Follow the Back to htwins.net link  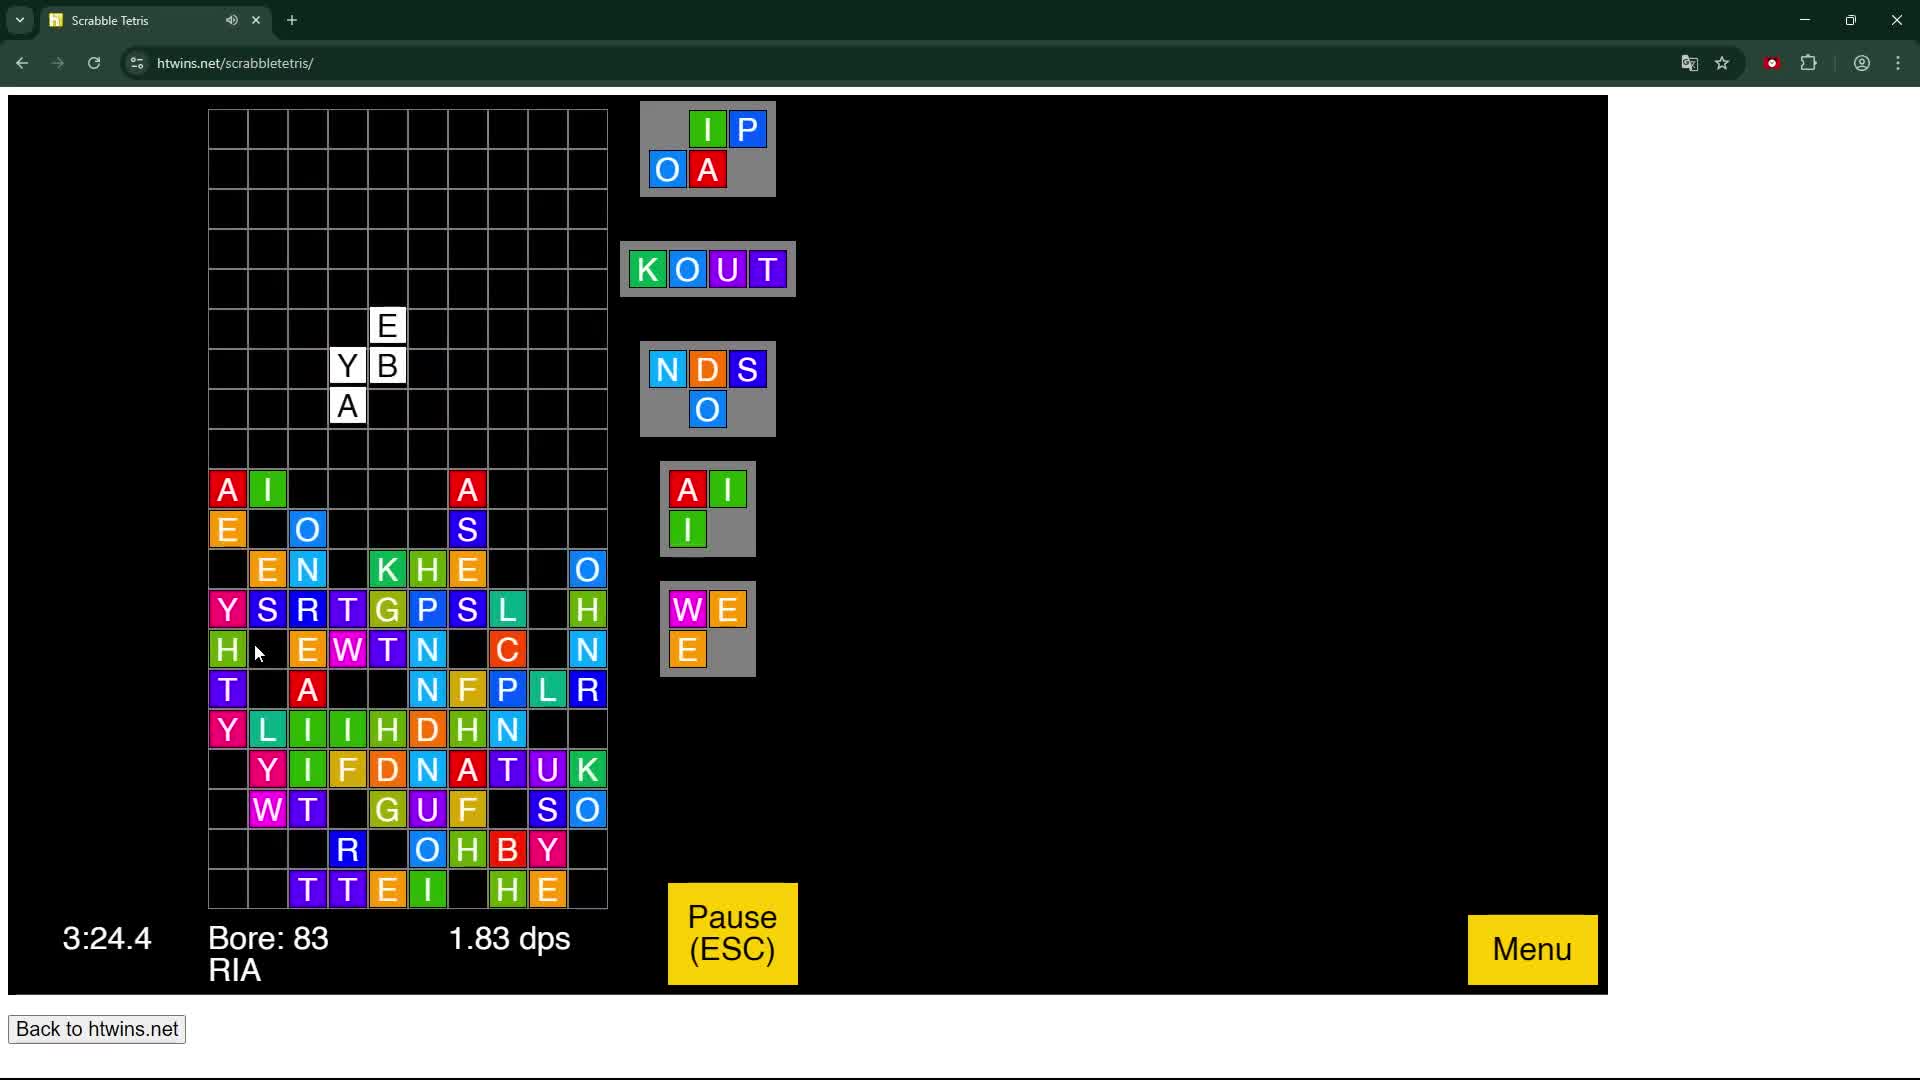[96, 1029]
